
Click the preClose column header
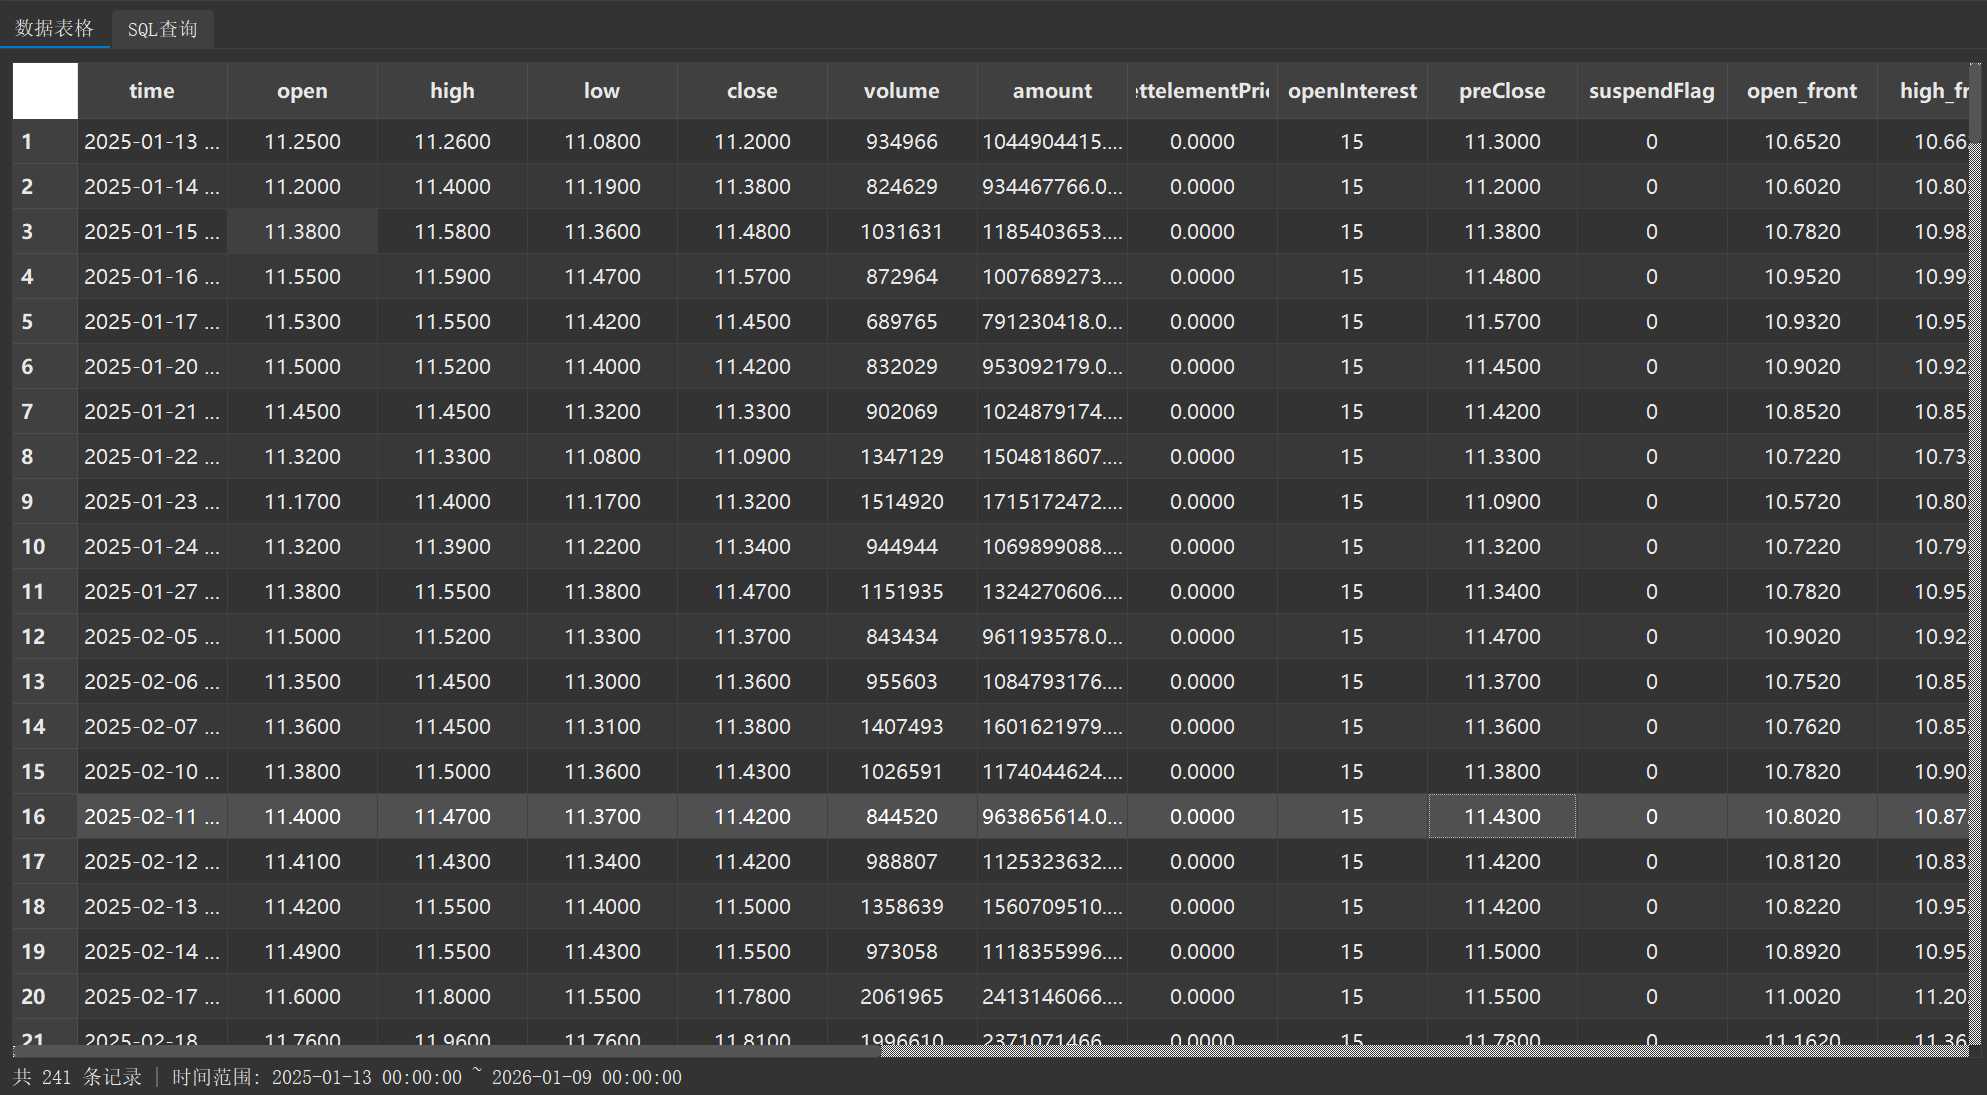1501,91
